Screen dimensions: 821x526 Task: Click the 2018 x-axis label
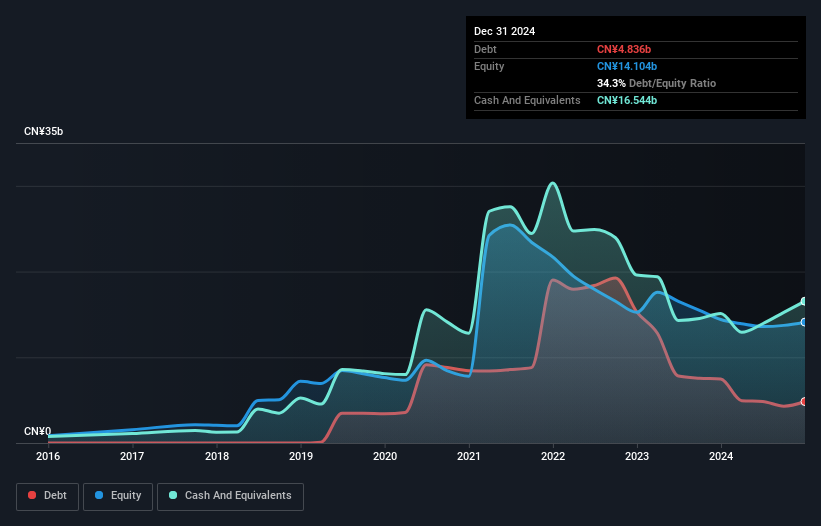click(217, 456)
